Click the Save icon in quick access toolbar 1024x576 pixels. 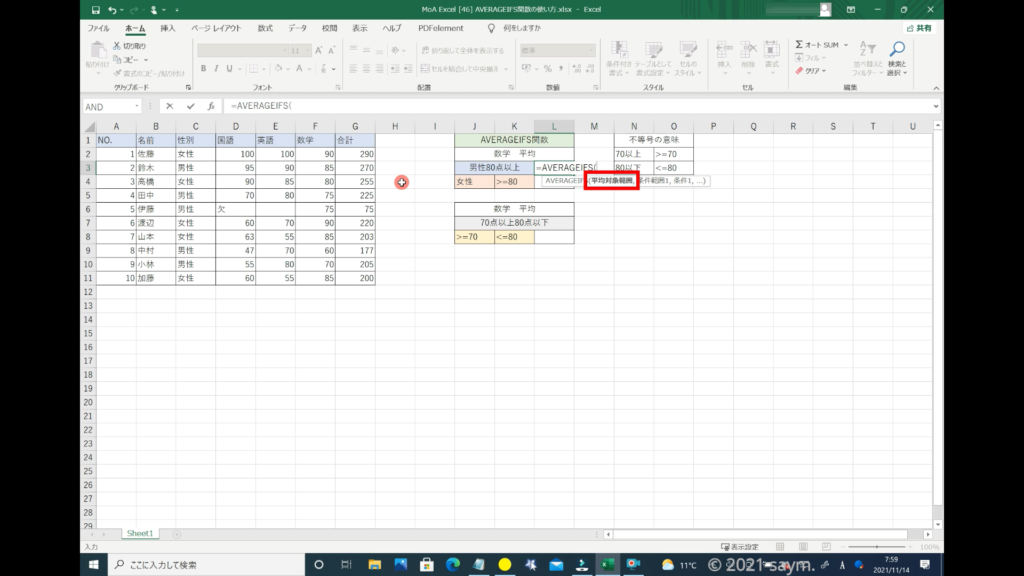point(93,9)
